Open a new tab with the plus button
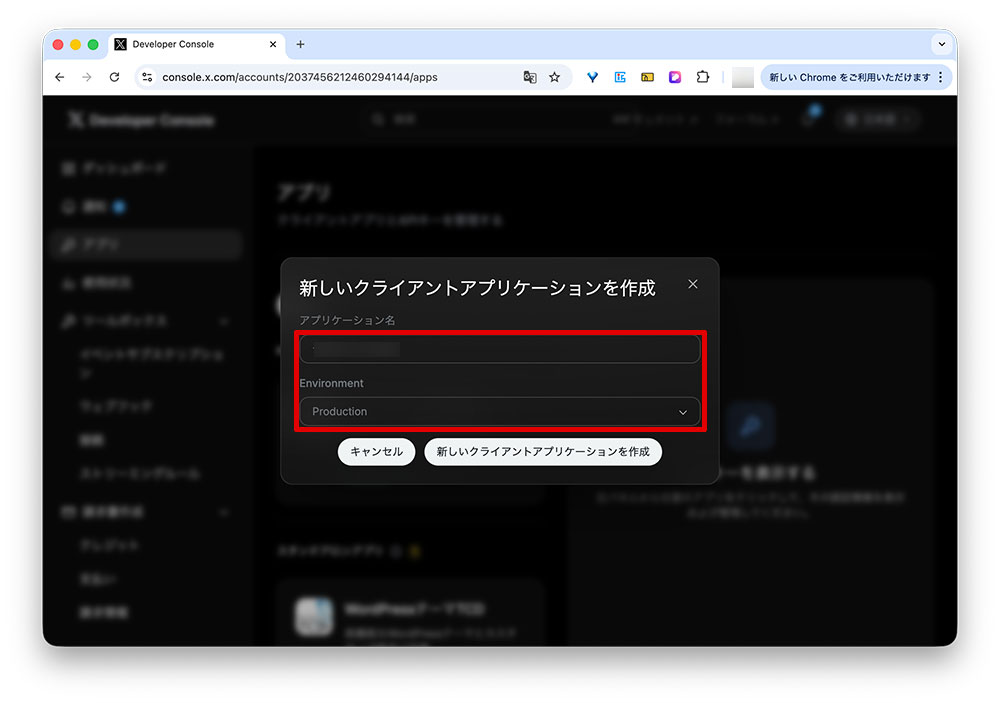The height and width of the screenshot is (703, 1000). click(300, 44)
